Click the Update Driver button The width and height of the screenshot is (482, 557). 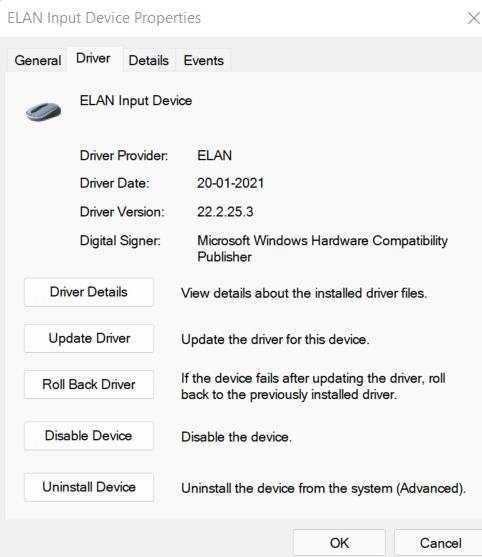click(x=89, y=338)
